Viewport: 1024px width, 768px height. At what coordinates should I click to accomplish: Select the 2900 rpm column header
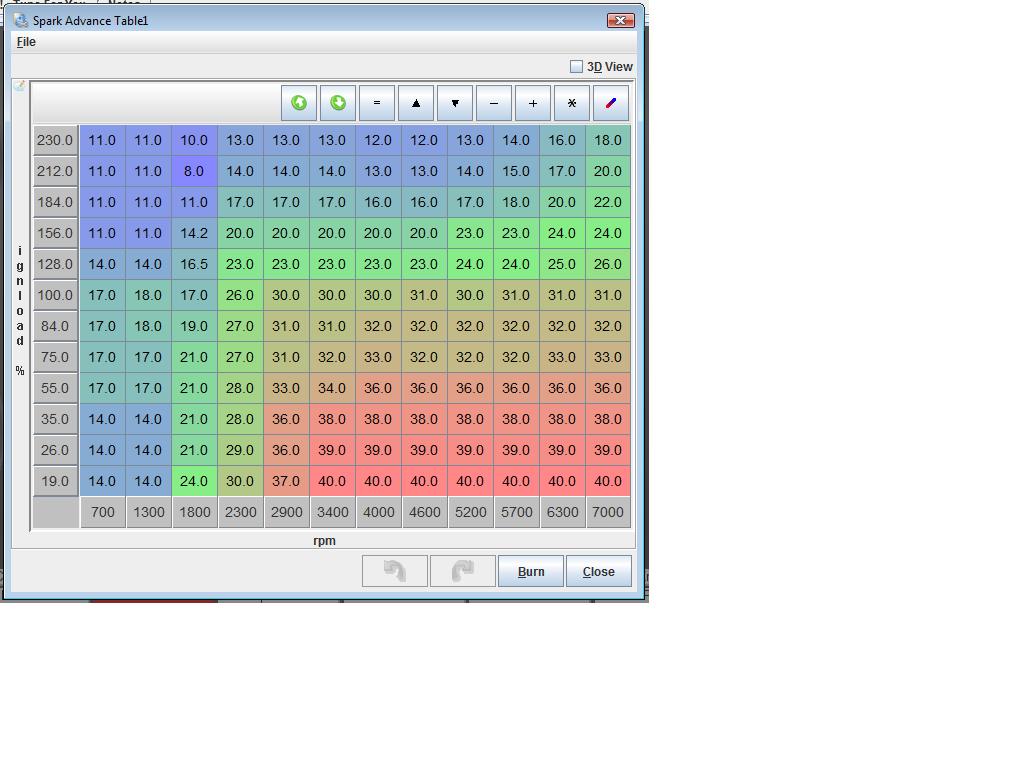click(x=287, y=513)
